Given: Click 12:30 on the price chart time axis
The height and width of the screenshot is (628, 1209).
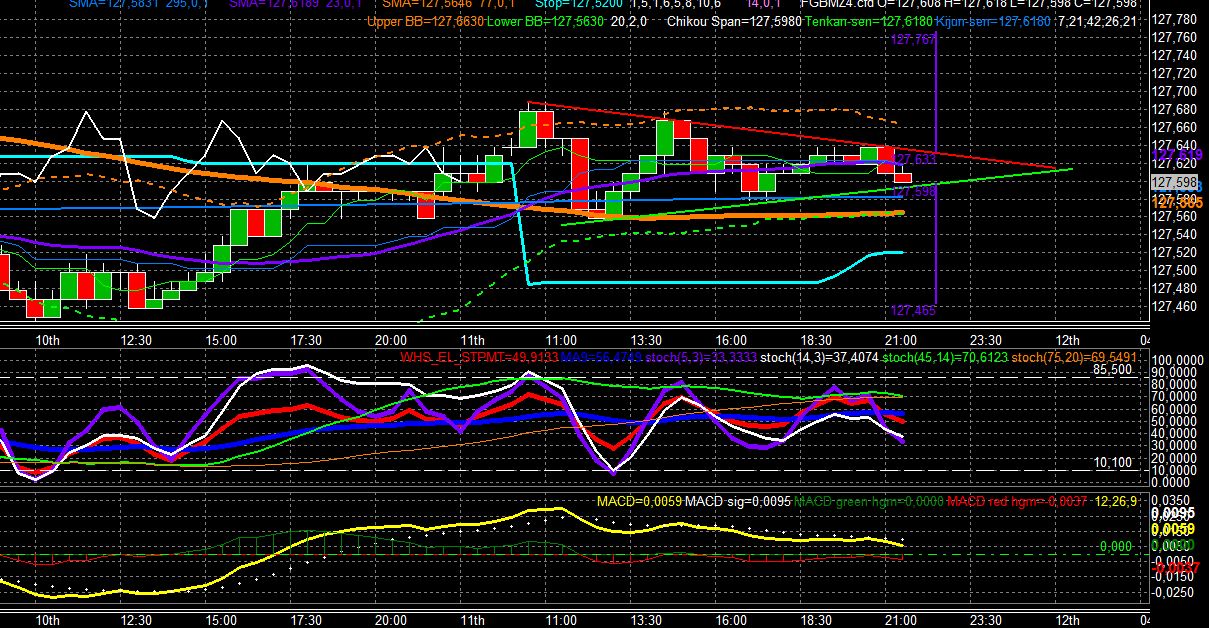Looking at the screenshot, I should tap(135, 340).
